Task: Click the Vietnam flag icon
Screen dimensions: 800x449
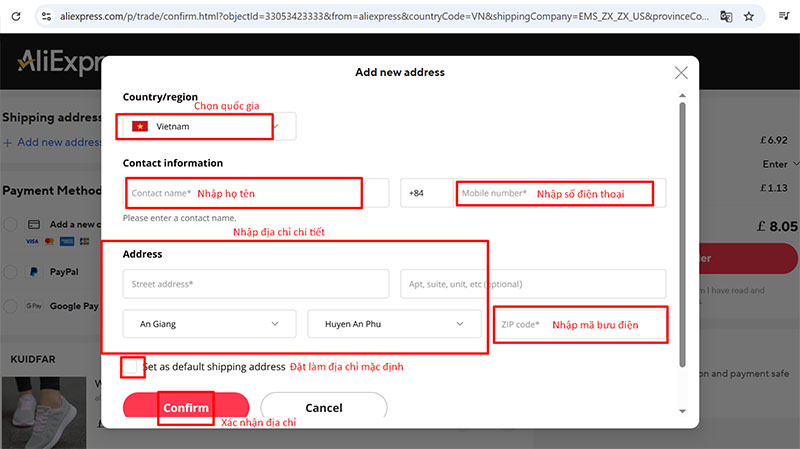Action: point(140,126)
